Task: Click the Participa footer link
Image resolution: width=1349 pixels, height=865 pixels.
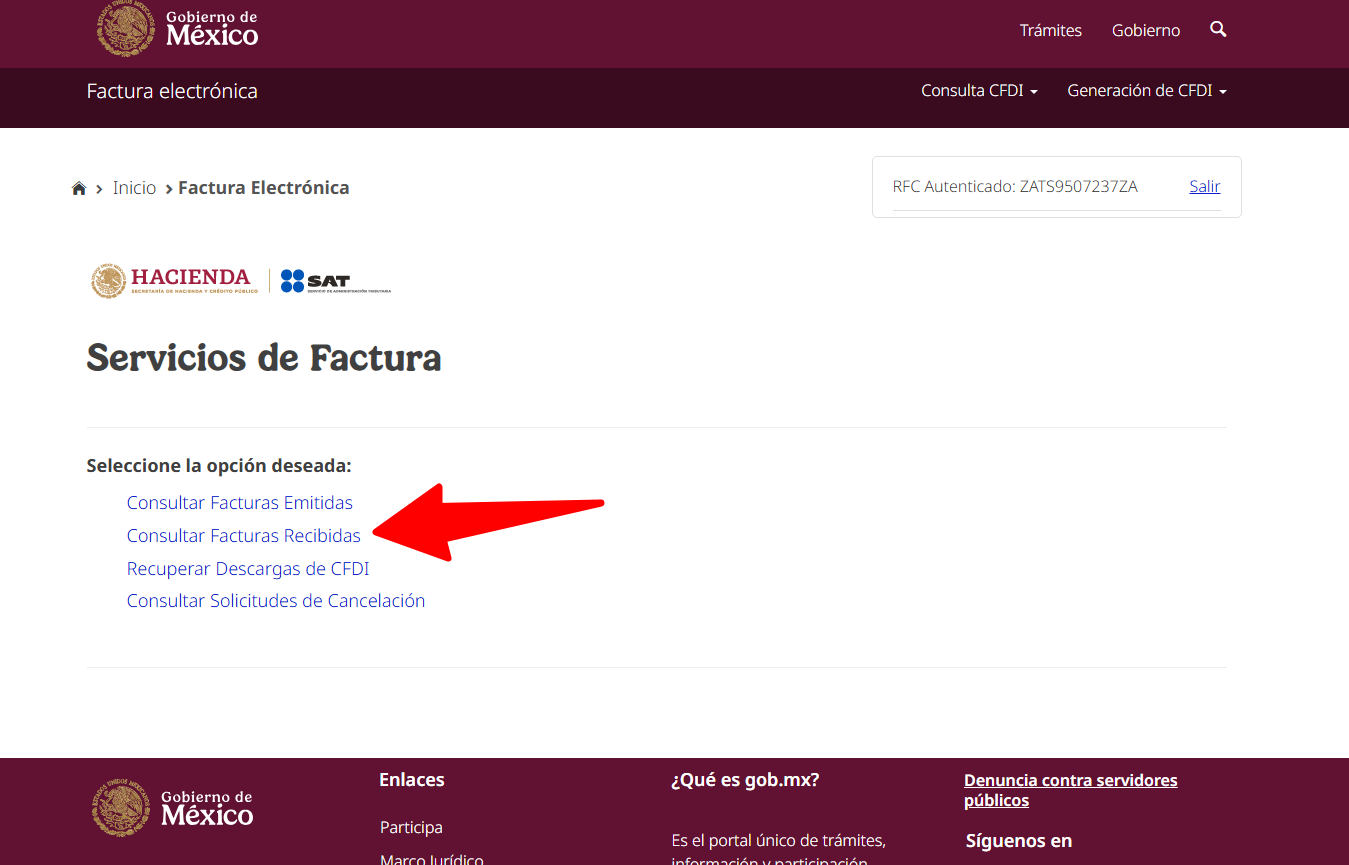Action: point(411,827)
